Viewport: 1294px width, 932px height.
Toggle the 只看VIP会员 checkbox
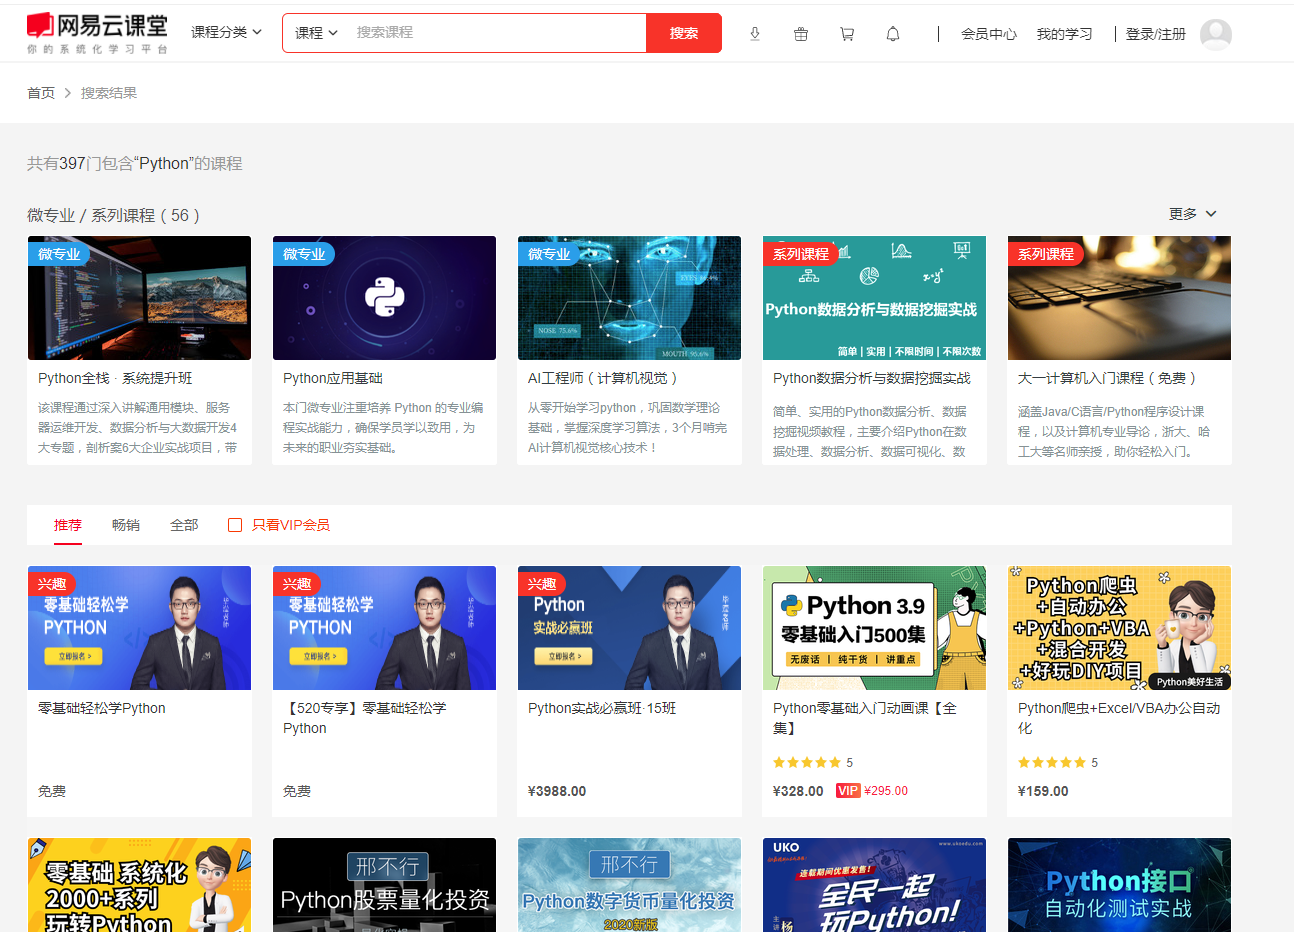click(x=235, y=525)
